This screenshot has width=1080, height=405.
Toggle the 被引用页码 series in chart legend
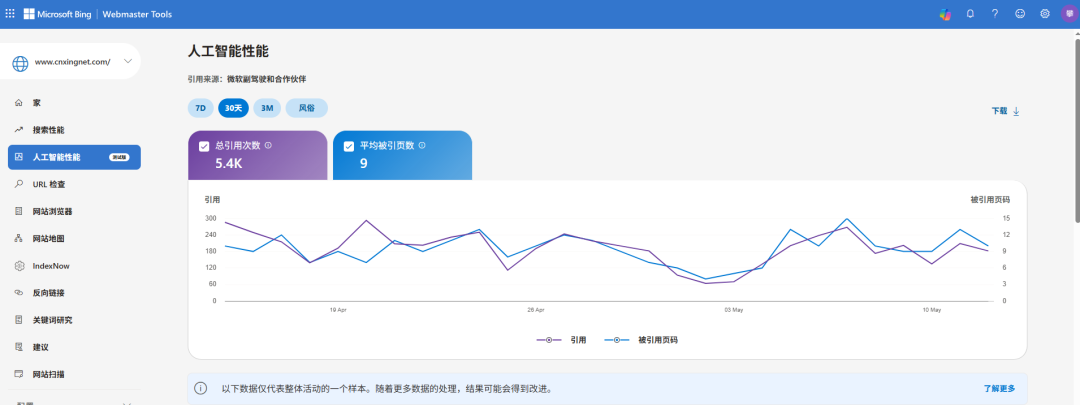pyautogui.click(x=641, y=340)
